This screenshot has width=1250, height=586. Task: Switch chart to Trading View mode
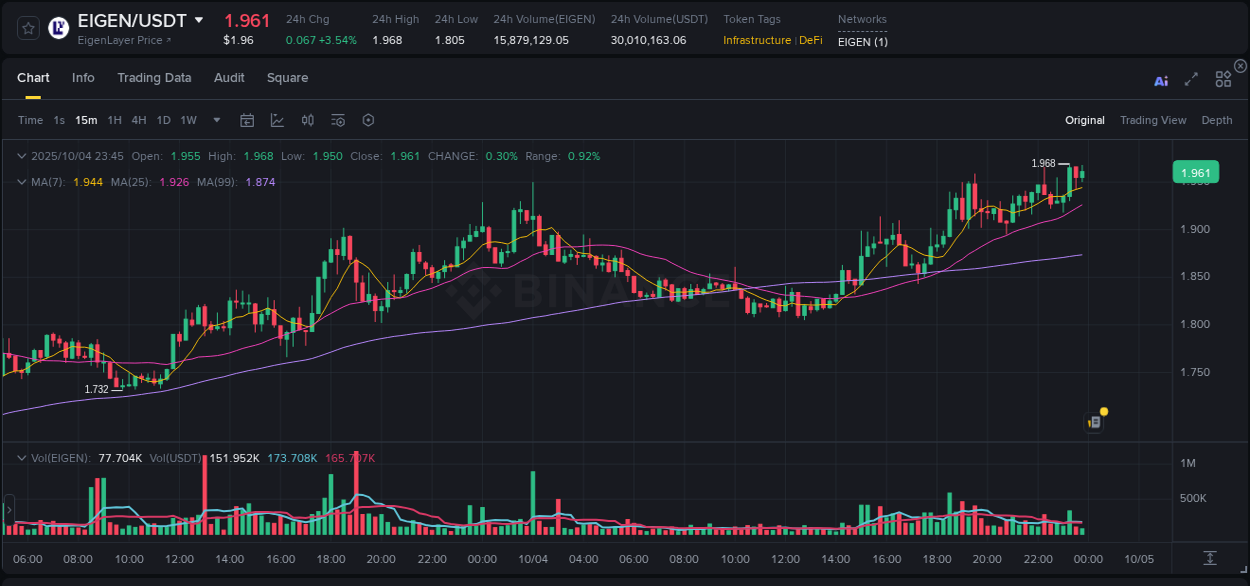1153,120
